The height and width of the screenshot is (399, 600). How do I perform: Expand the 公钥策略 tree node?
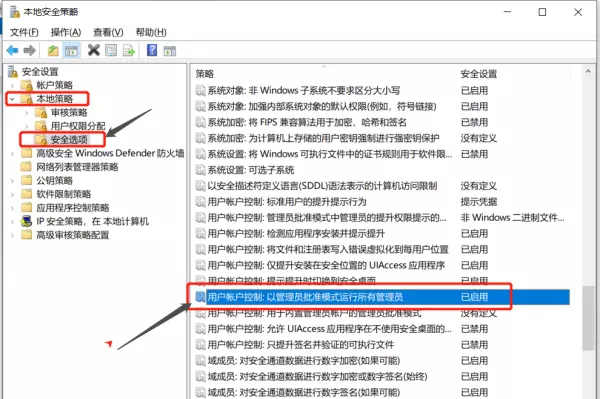point(12,181)
